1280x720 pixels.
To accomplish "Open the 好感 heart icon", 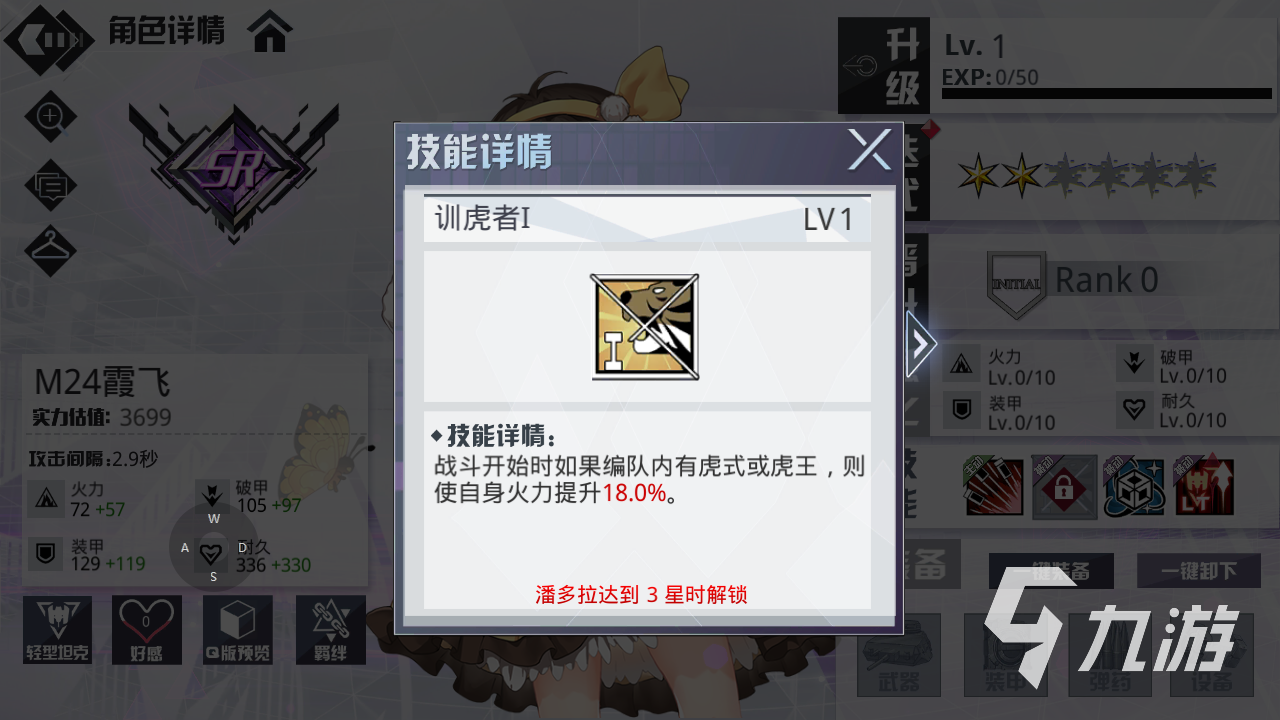I will click(147, 630).
